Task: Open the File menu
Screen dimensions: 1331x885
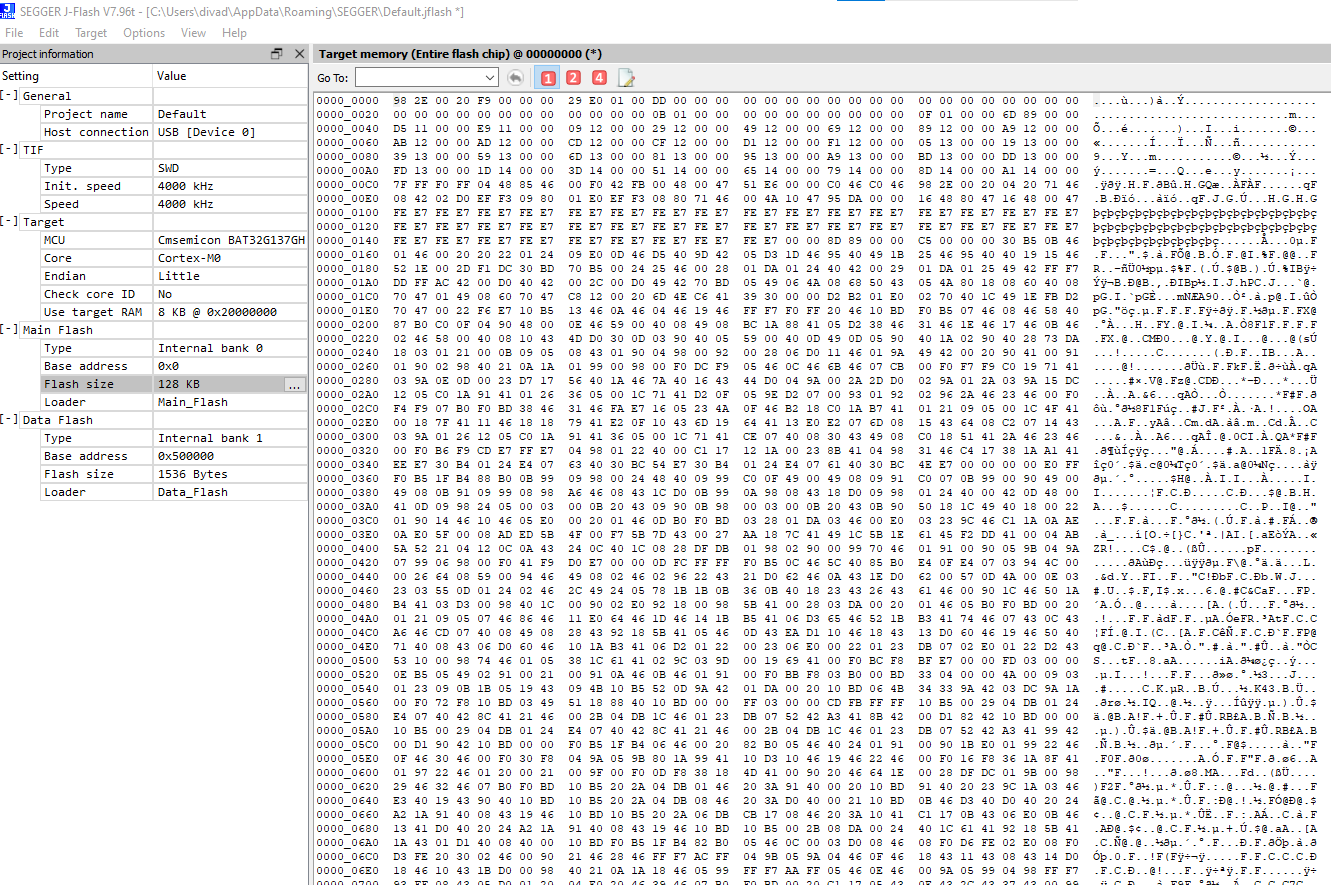Action: pos(14,33)
